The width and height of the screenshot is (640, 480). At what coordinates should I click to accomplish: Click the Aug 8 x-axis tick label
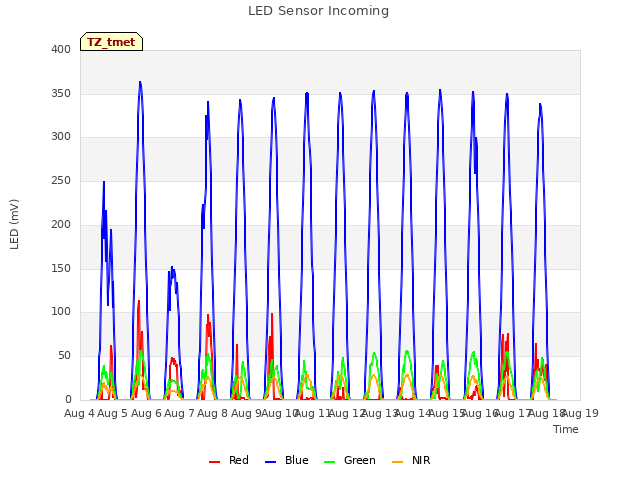[212, 413]
